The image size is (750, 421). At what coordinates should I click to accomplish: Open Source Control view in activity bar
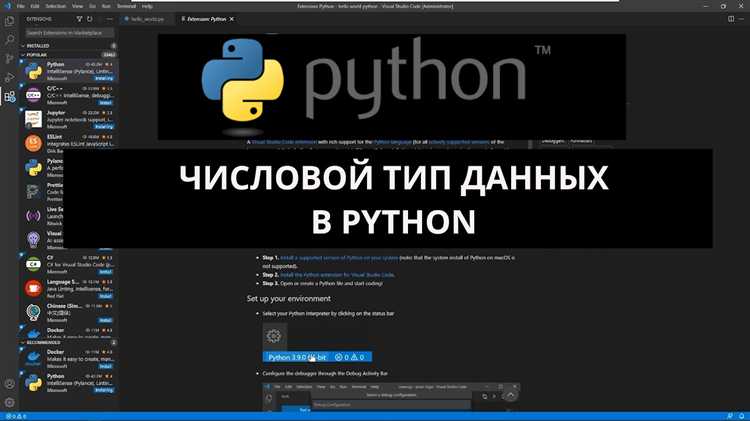click(10, 58)
